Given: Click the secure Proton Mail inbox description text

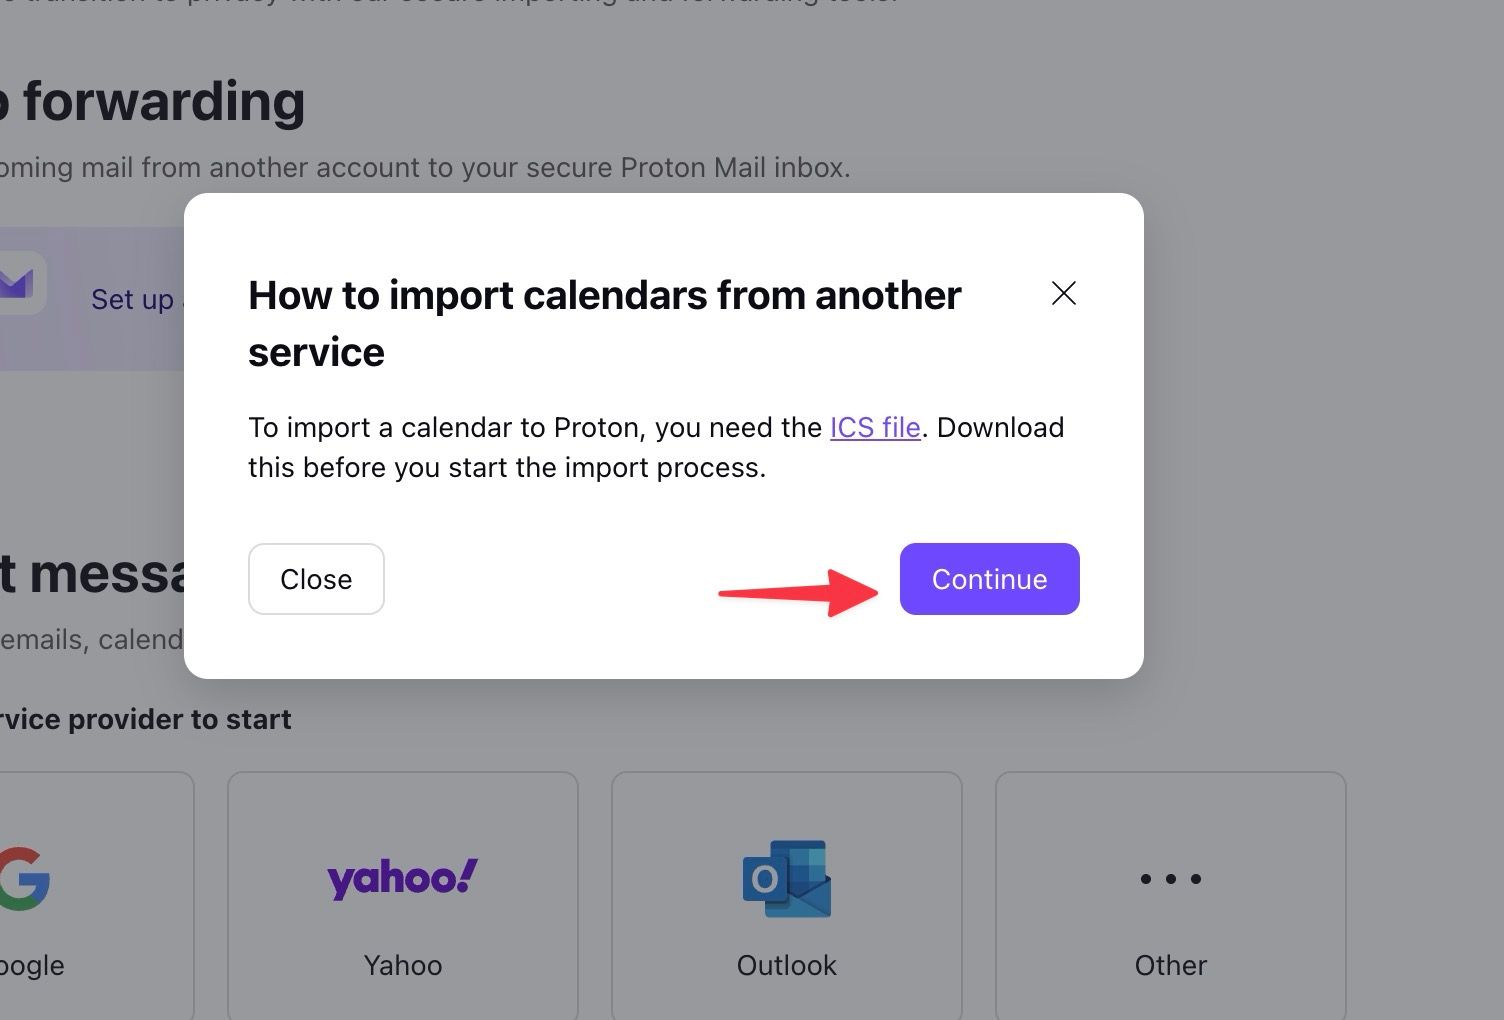Looking at the screenshot, I should coord(425,167).
